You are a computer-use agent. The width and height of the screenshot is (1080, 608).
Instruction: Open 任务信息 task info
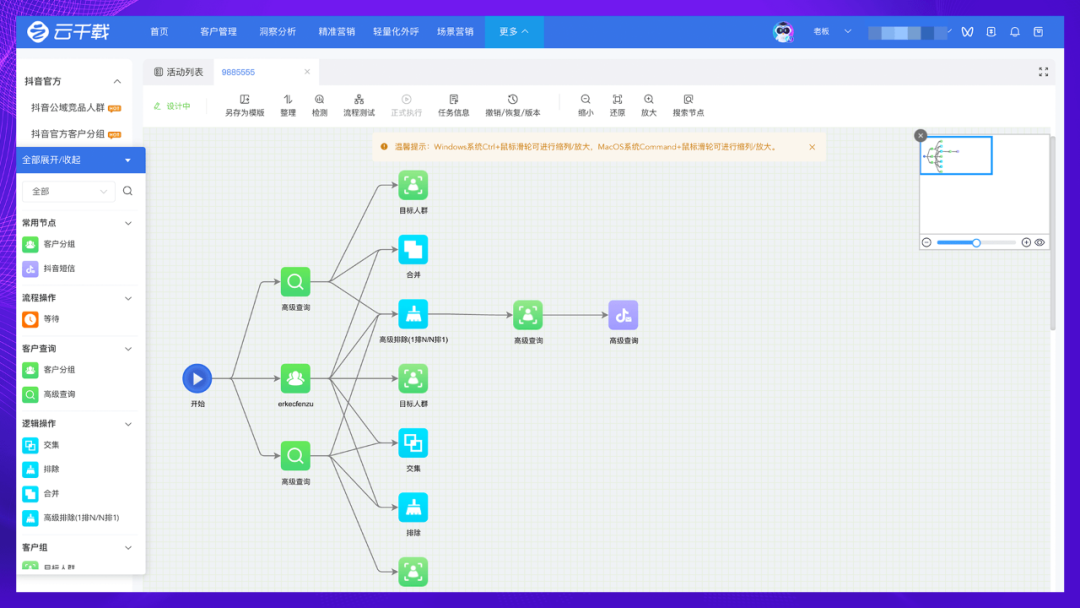click(454, 100)
